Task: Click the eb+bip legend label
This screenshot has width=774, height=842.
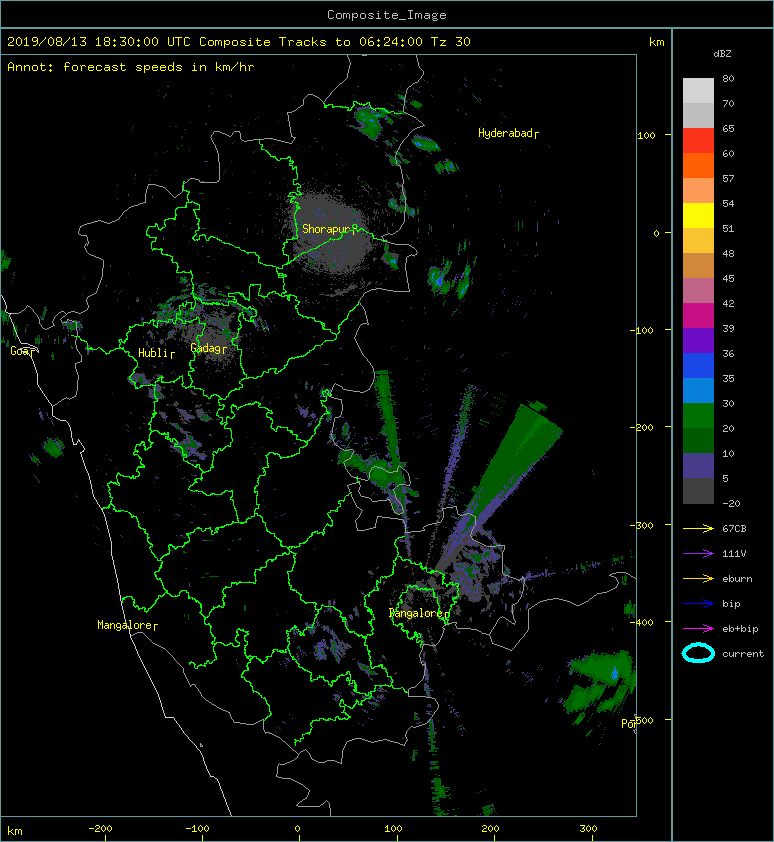Action: 740,629
